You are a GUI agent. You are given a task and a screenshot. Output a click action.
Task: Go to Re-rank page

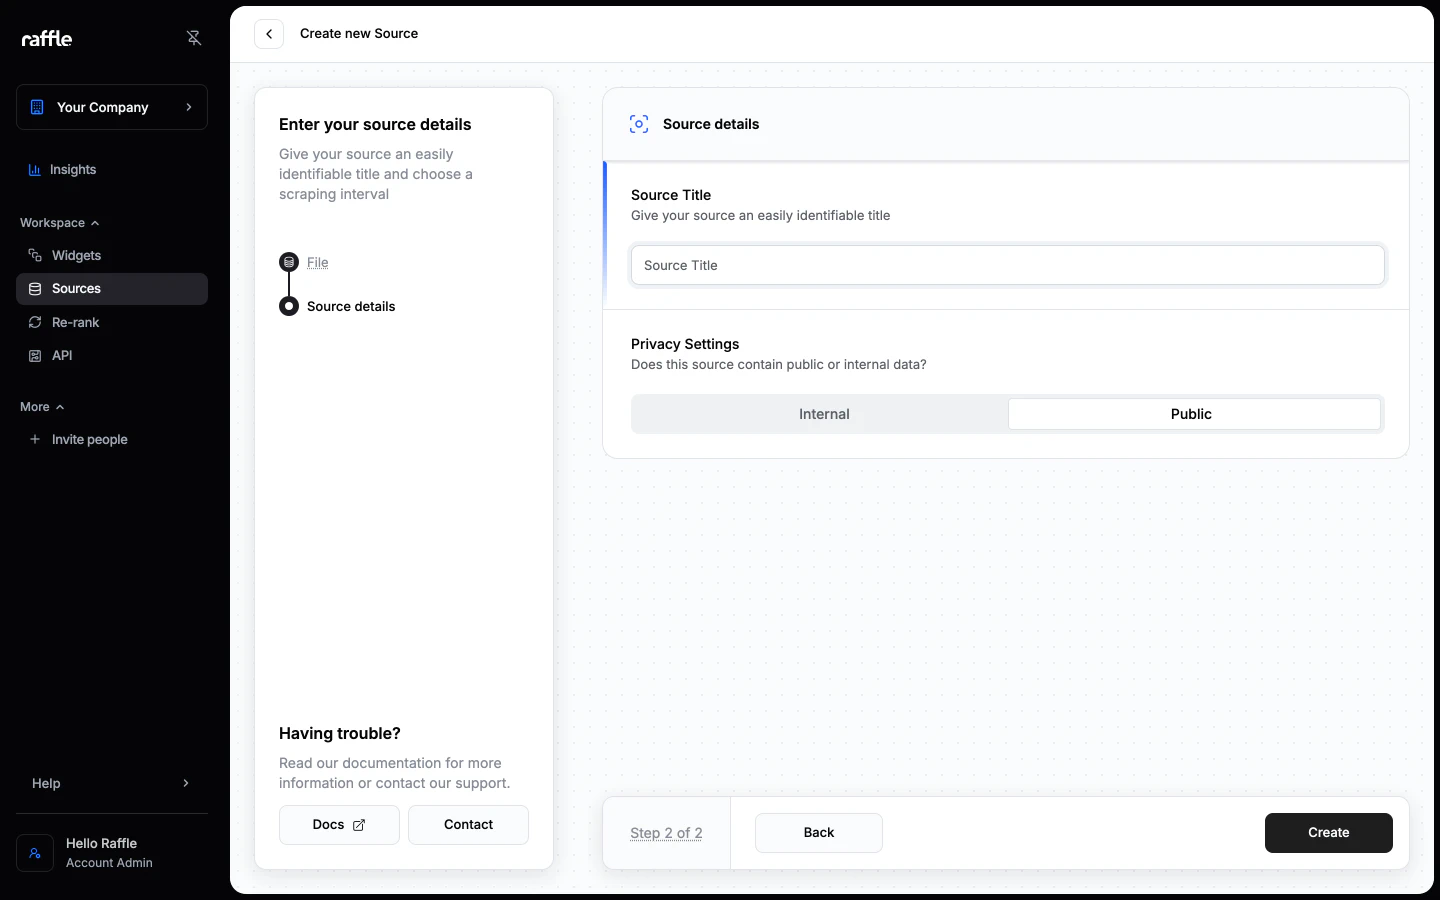click(112, 322)
